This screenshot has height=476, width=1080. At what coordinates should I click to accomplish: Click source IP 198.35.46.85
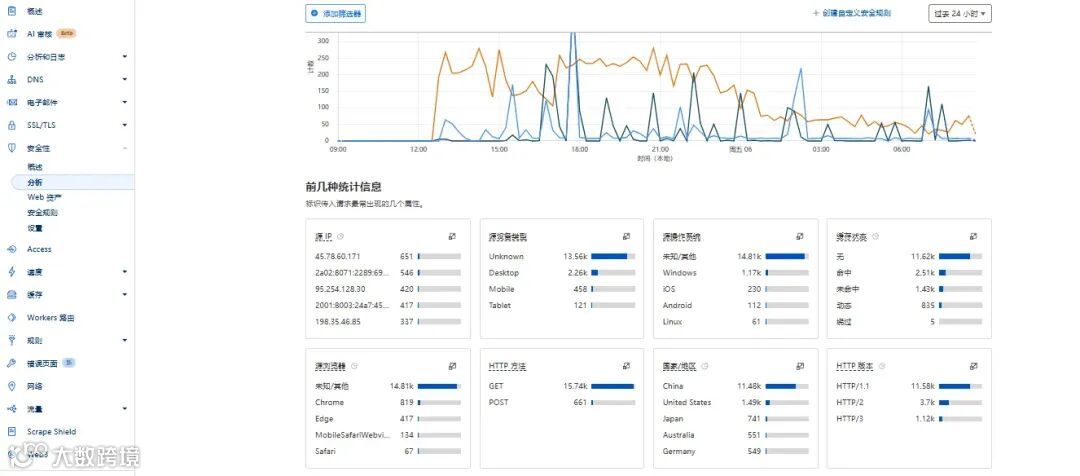tap(338, 322)
